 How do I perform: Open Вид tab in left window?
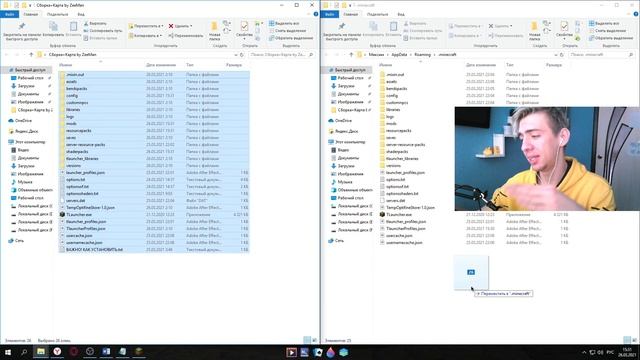click(81, 14)
